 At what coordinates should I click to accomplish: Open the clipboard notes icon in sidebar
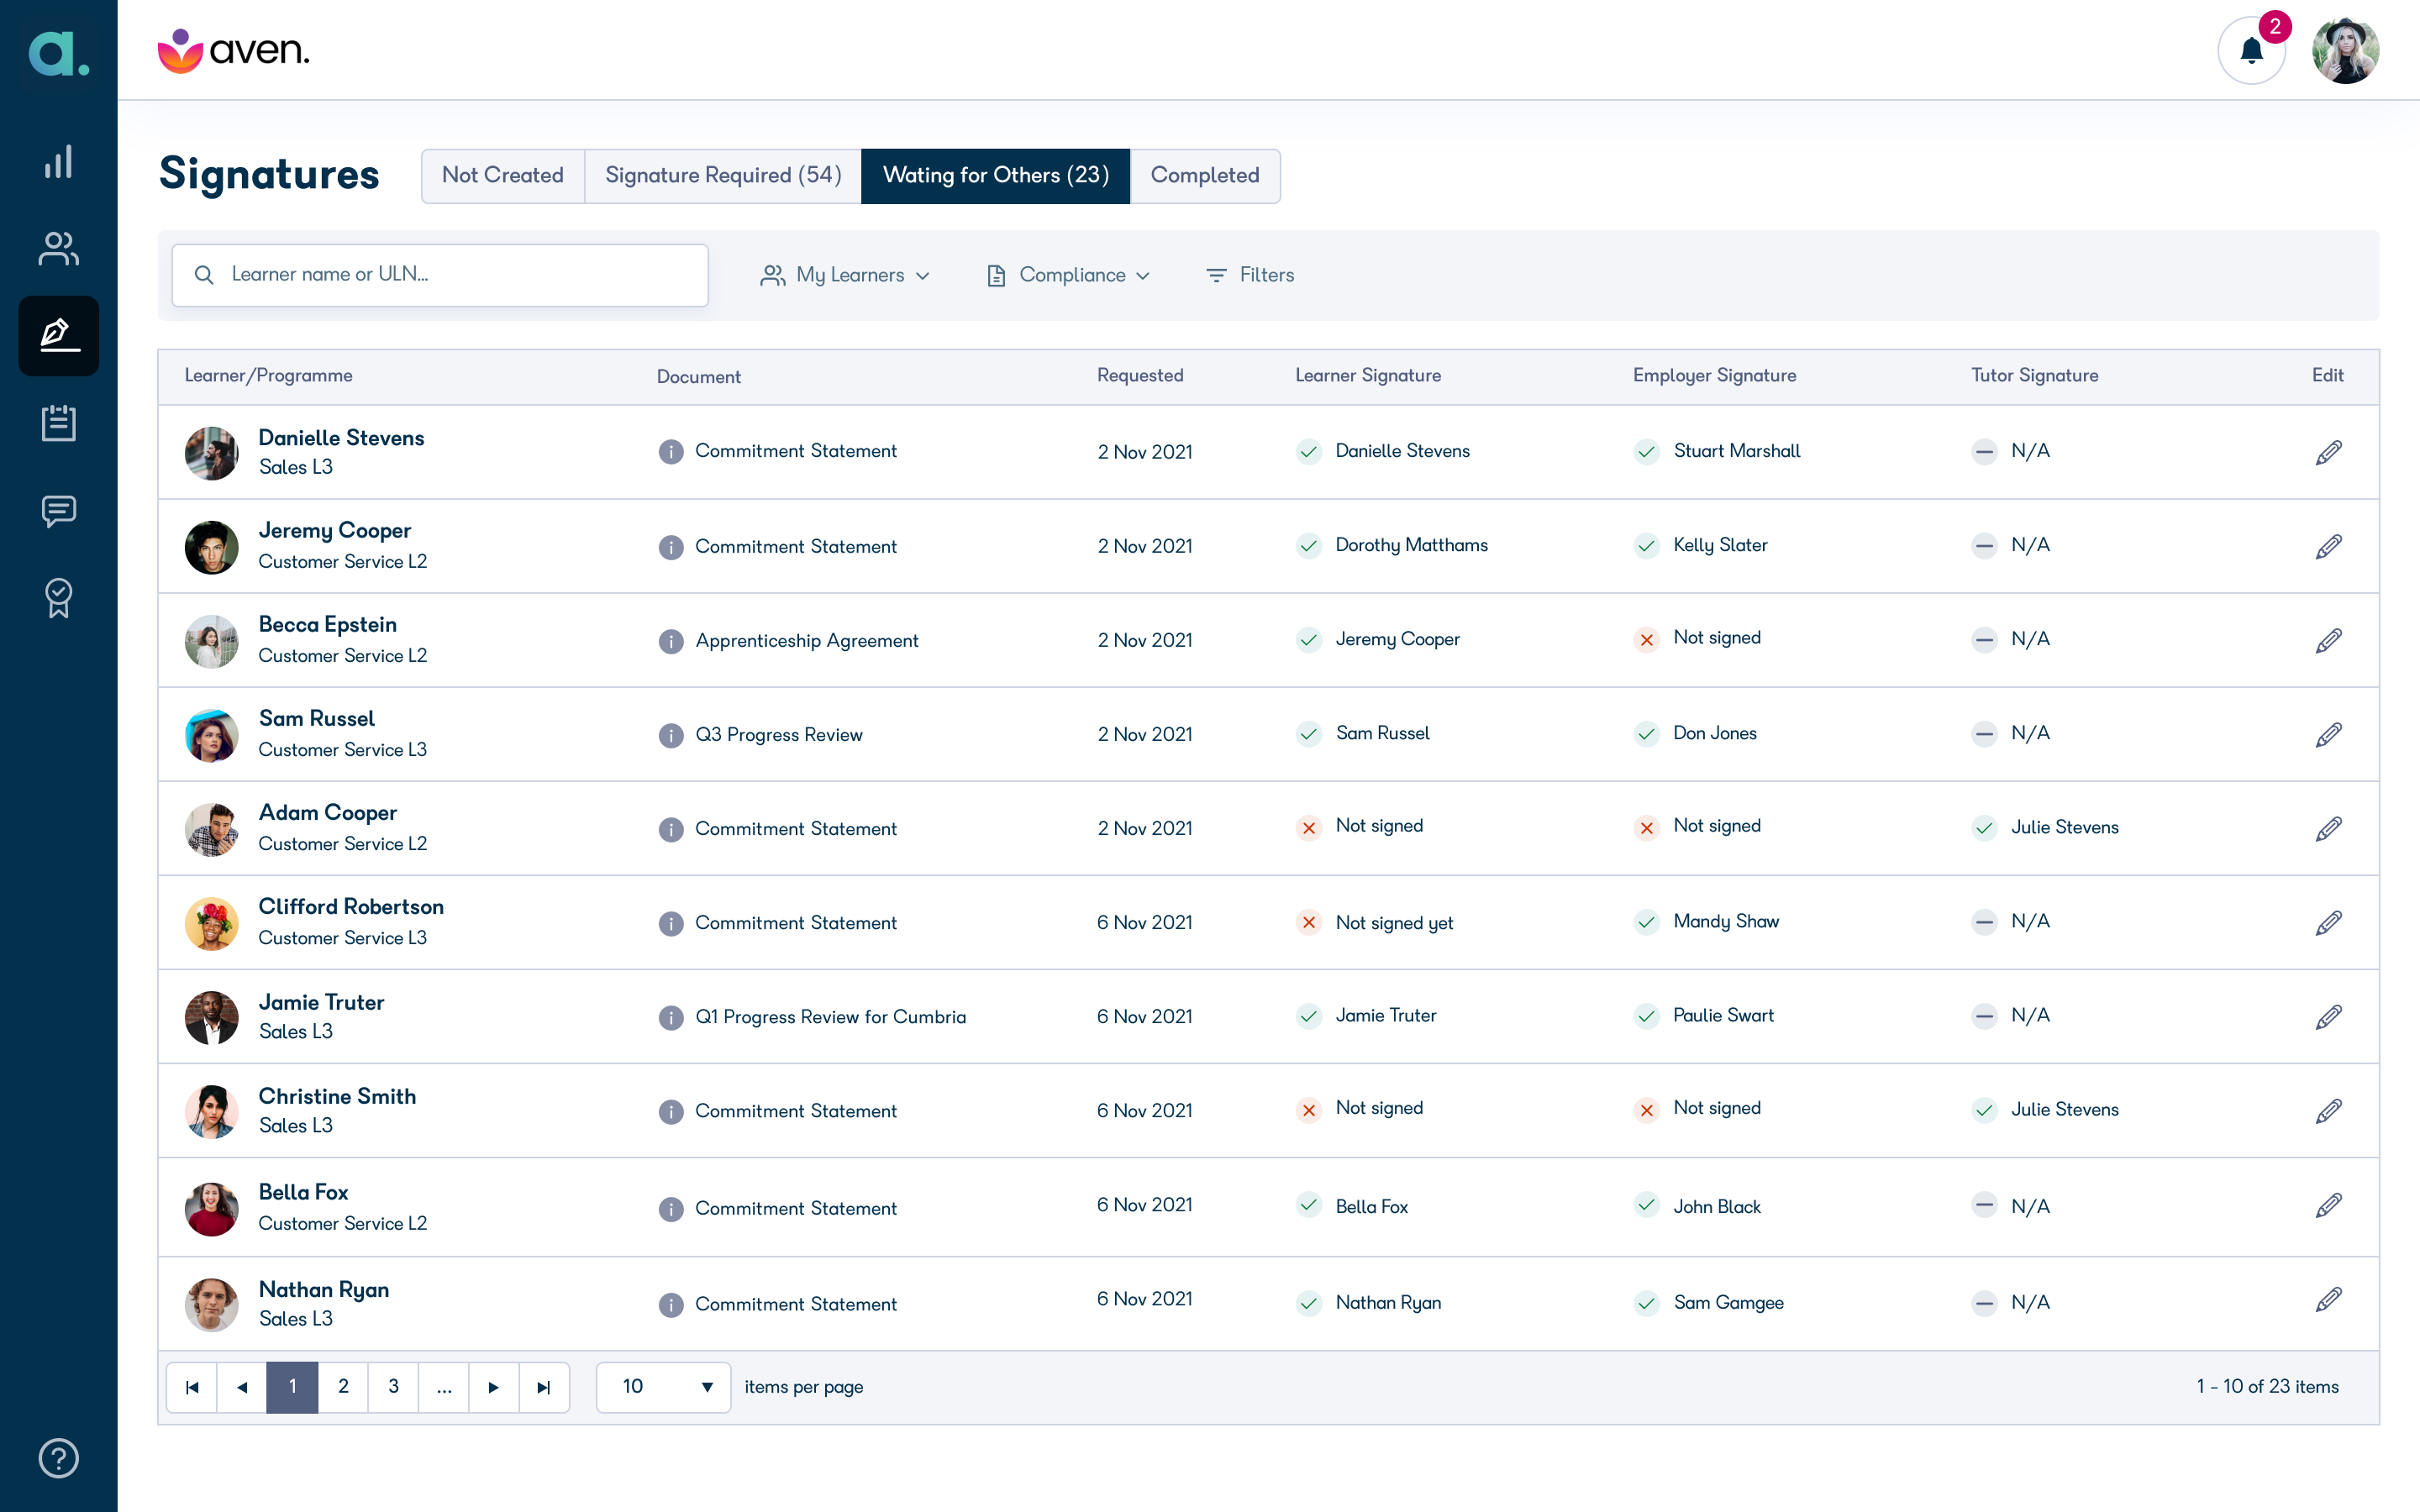59,423
